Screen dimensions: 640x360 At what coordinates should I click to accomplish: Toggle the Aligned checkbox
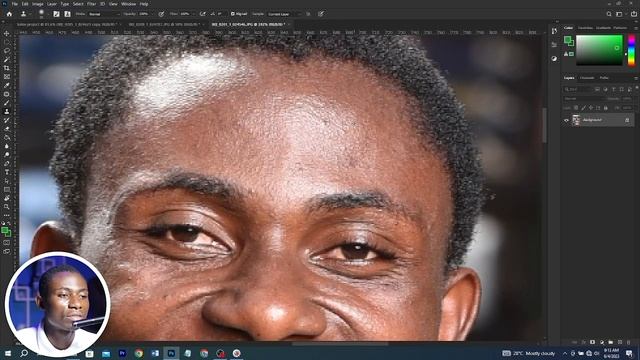click(233, 14)
